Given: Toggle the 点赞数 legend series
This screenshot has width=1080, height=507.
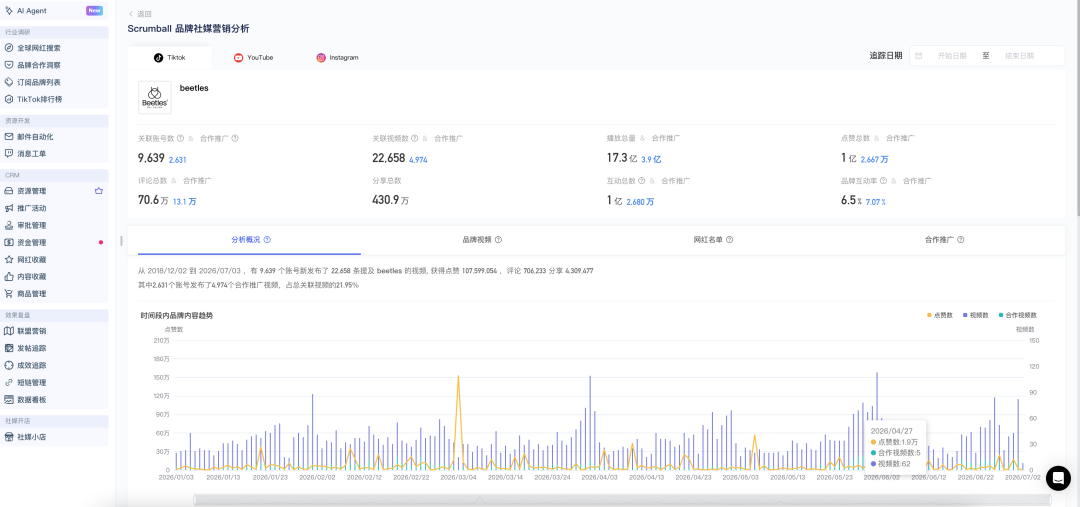Looking at the screenshot, I should (939, 315).
